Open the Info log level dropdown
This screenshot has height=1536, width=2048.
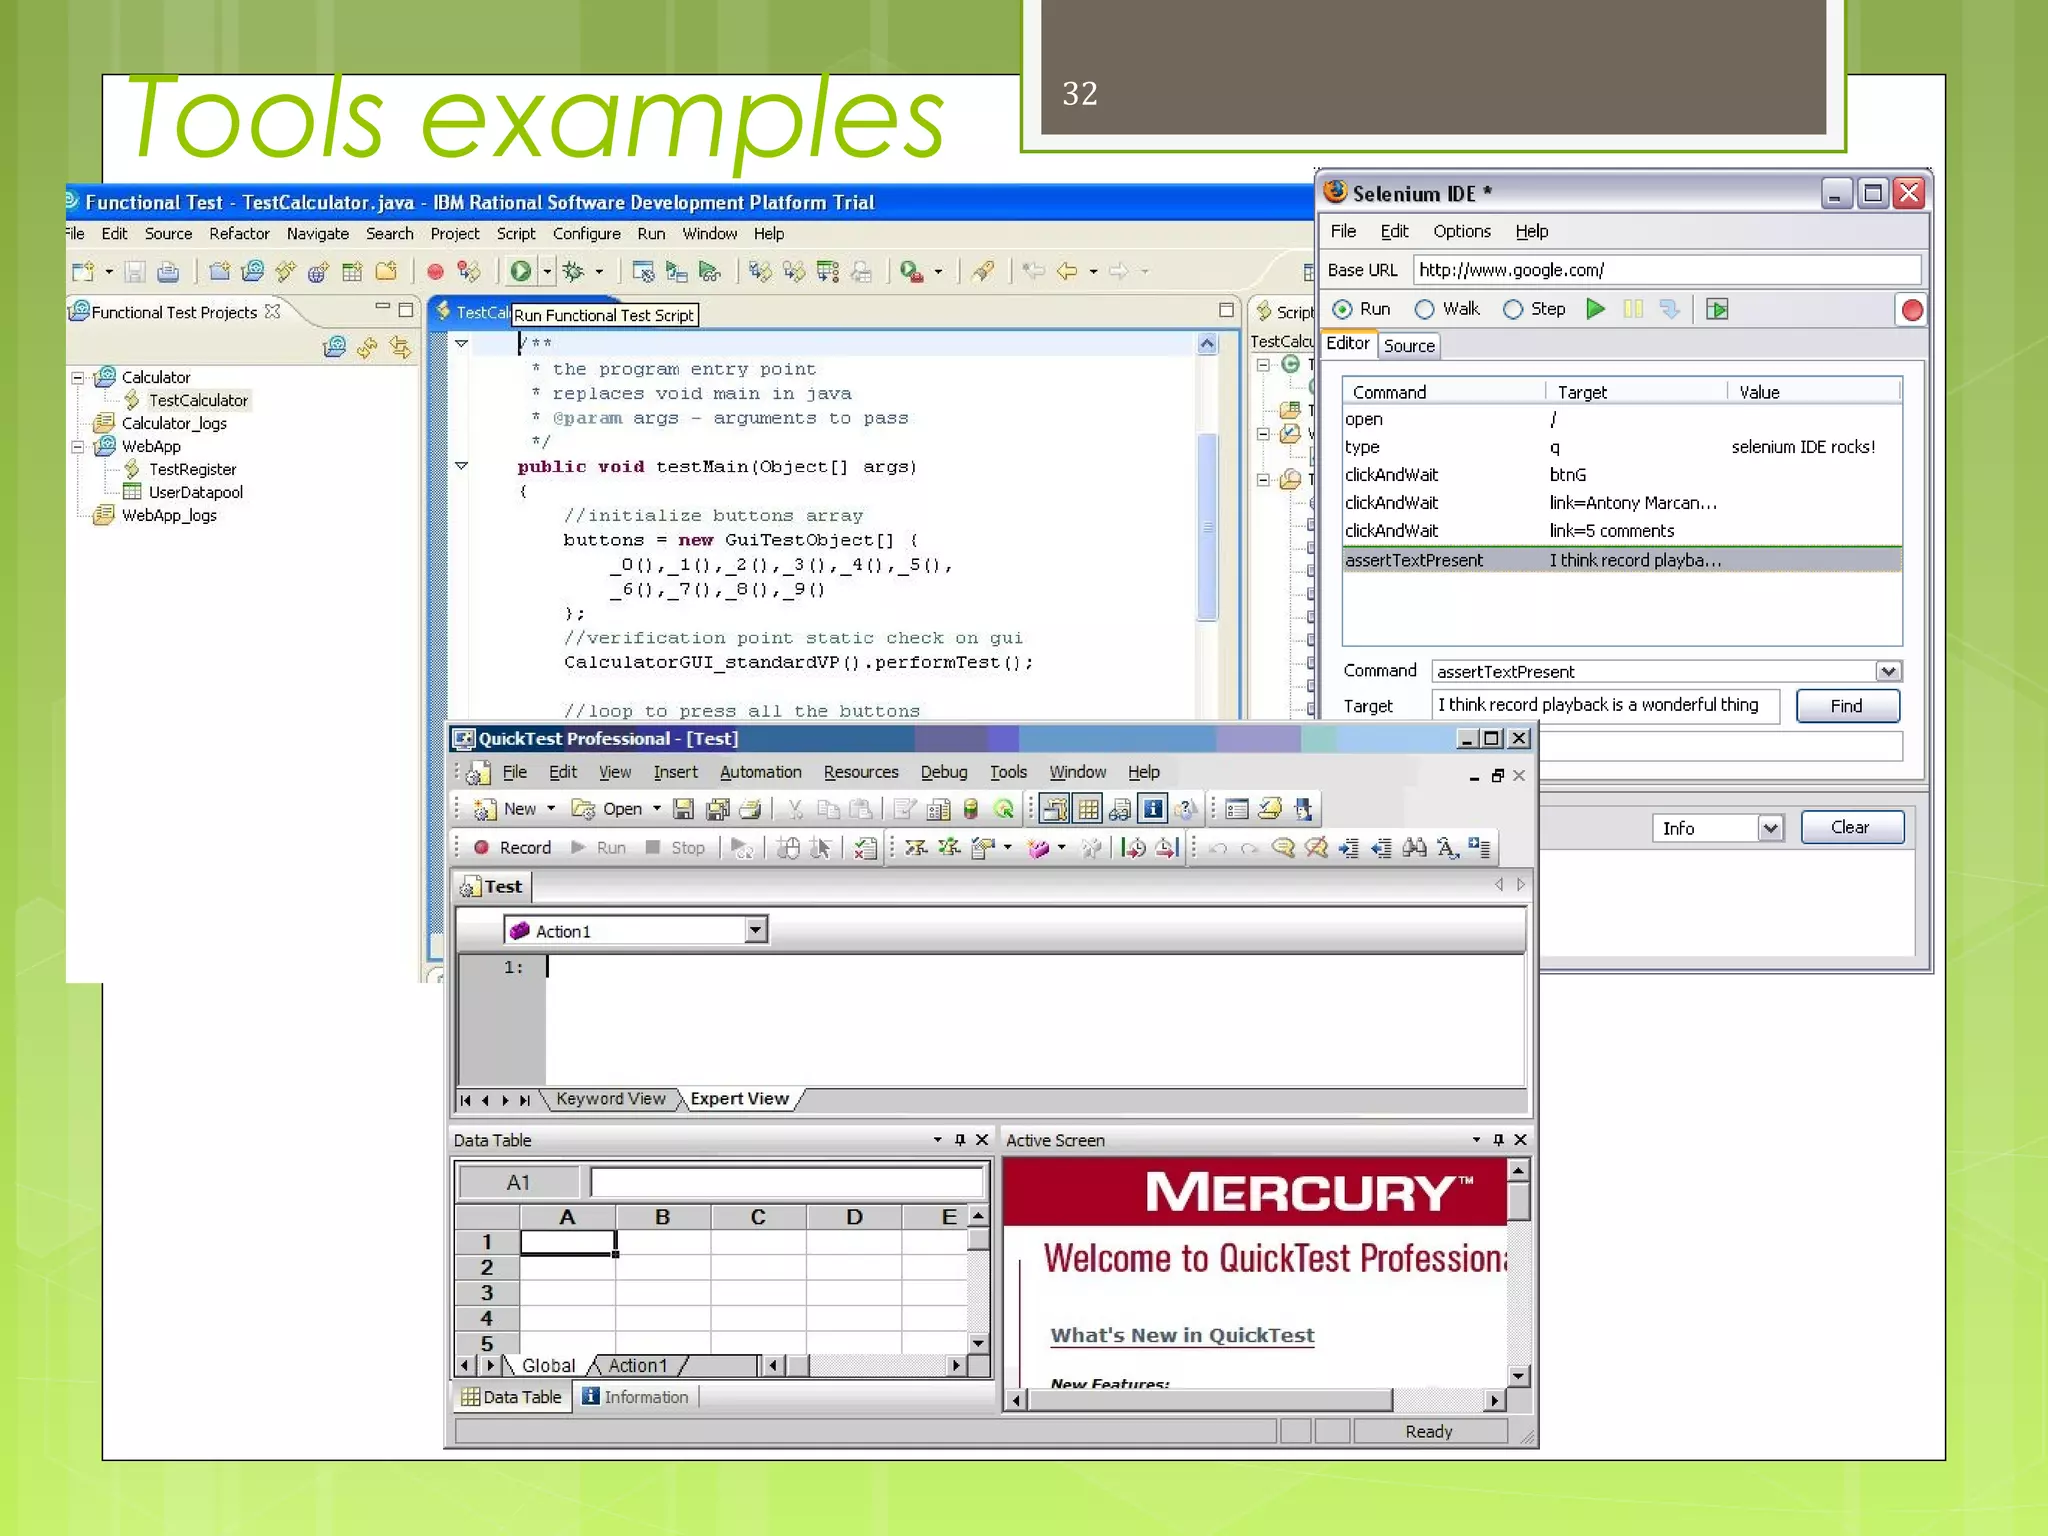click(1770, 828)
